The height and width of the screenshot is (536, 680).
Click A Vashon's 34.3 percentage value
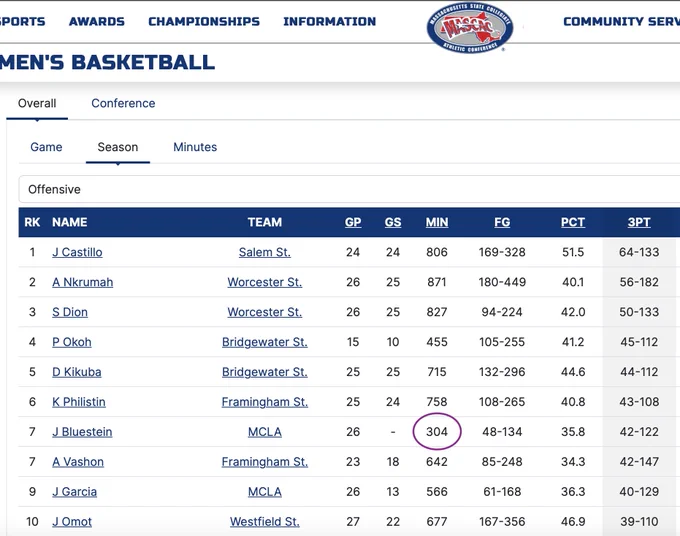573,462
